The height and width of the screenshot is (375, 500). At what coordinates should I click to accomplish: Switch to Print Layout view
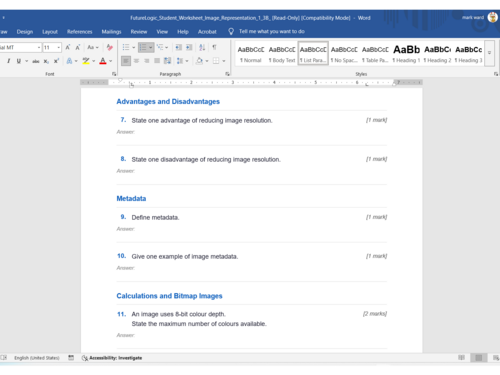click(x=479, y=358)
